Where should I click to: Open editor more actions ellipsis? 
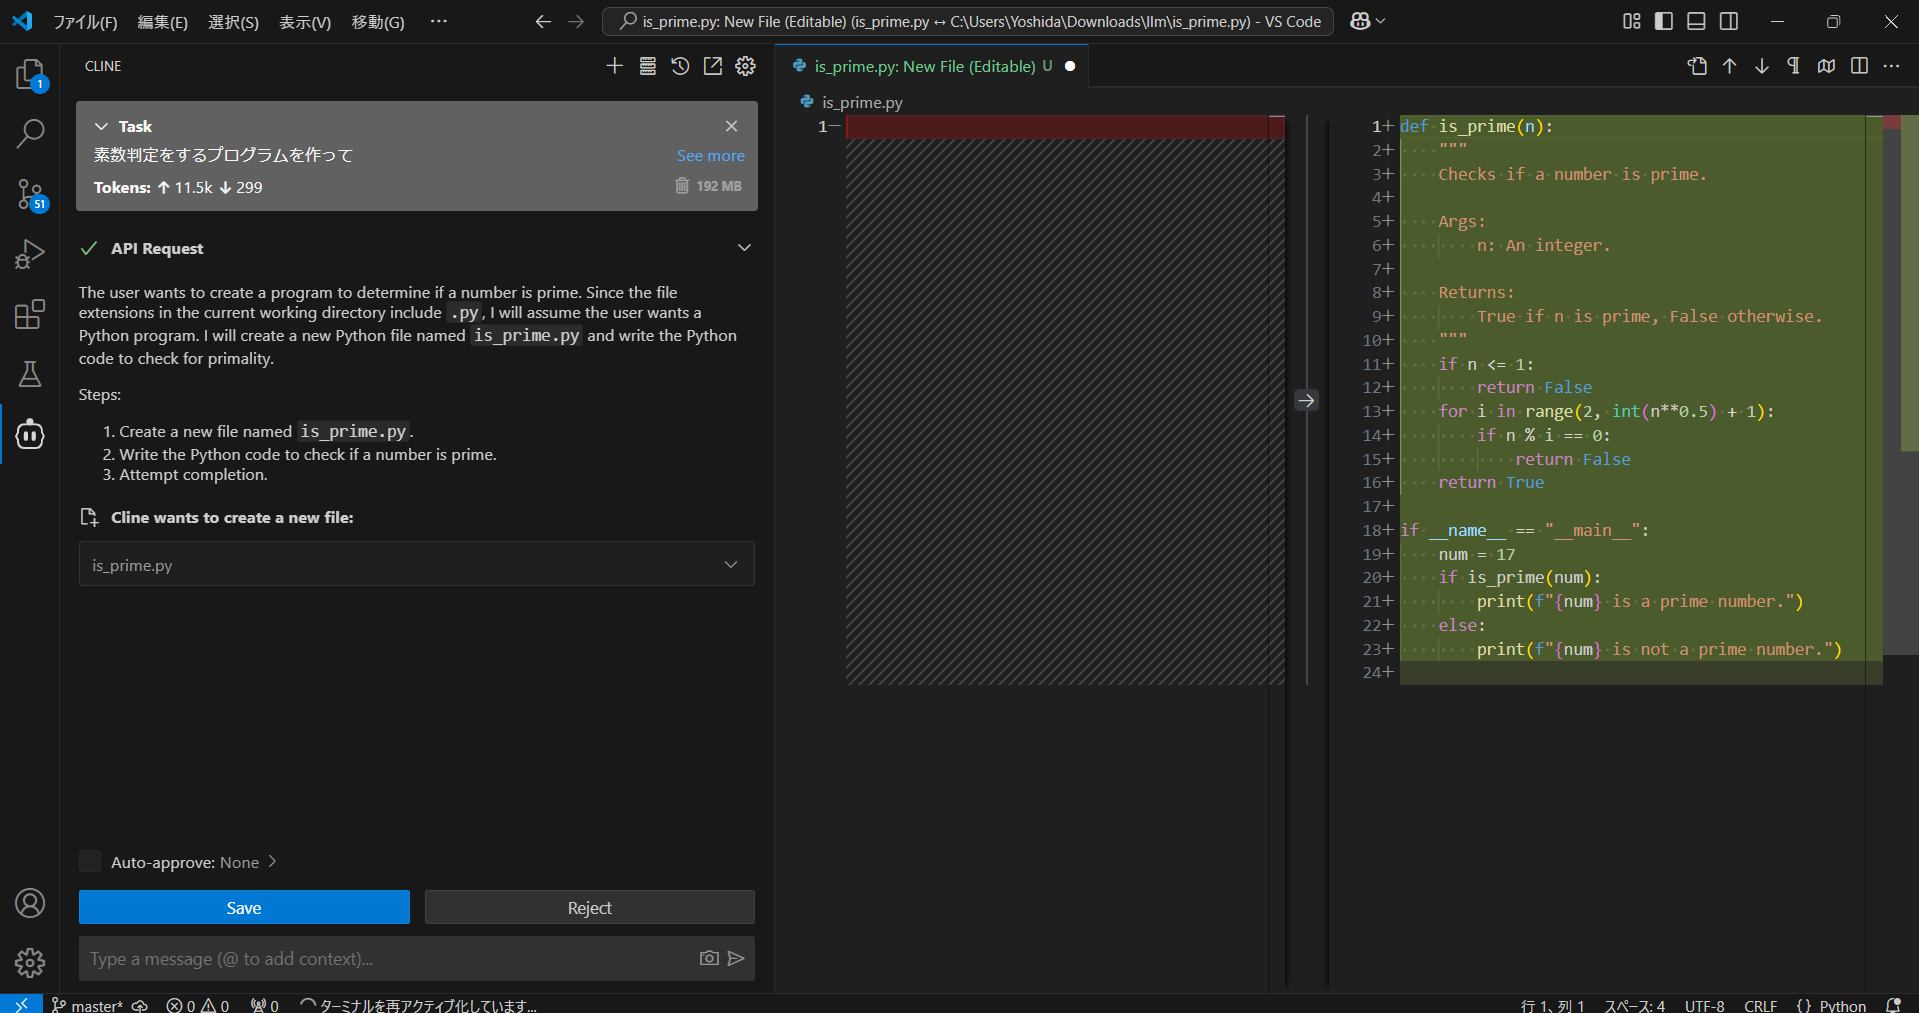[x=1891, y=66]
